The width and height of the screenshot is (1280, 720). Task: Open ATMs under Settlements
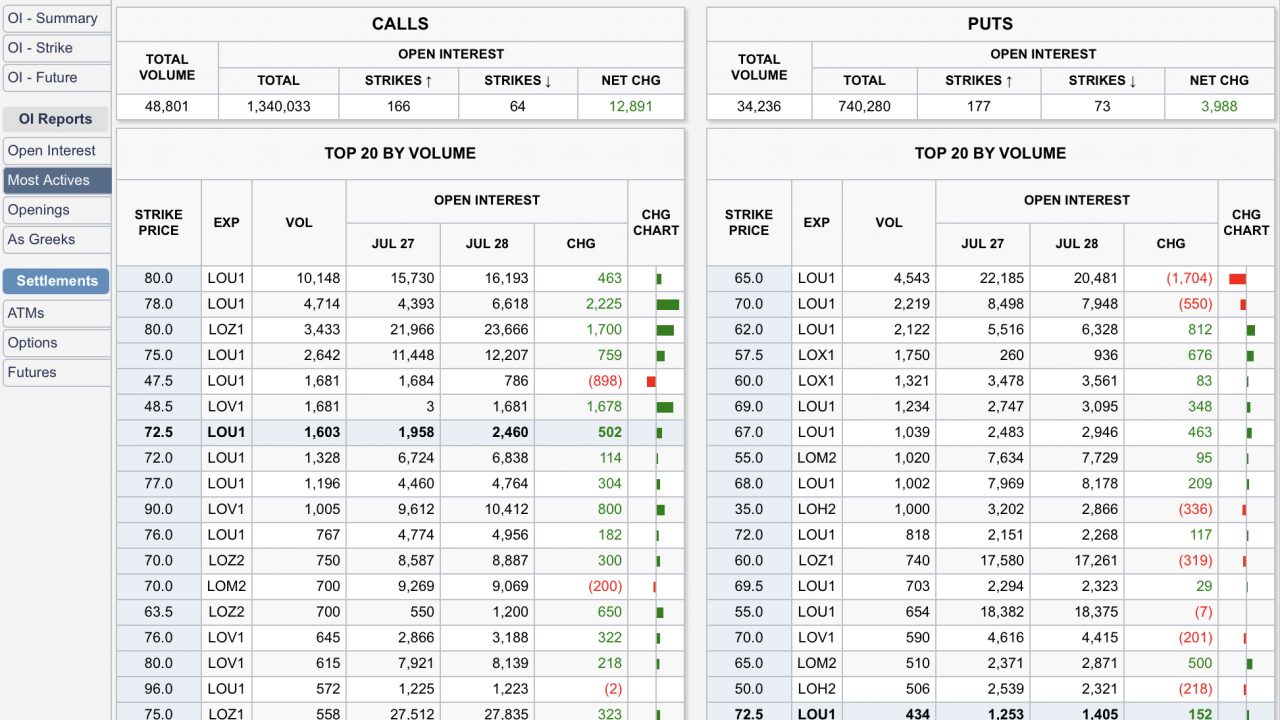click(x=26, y=313)
